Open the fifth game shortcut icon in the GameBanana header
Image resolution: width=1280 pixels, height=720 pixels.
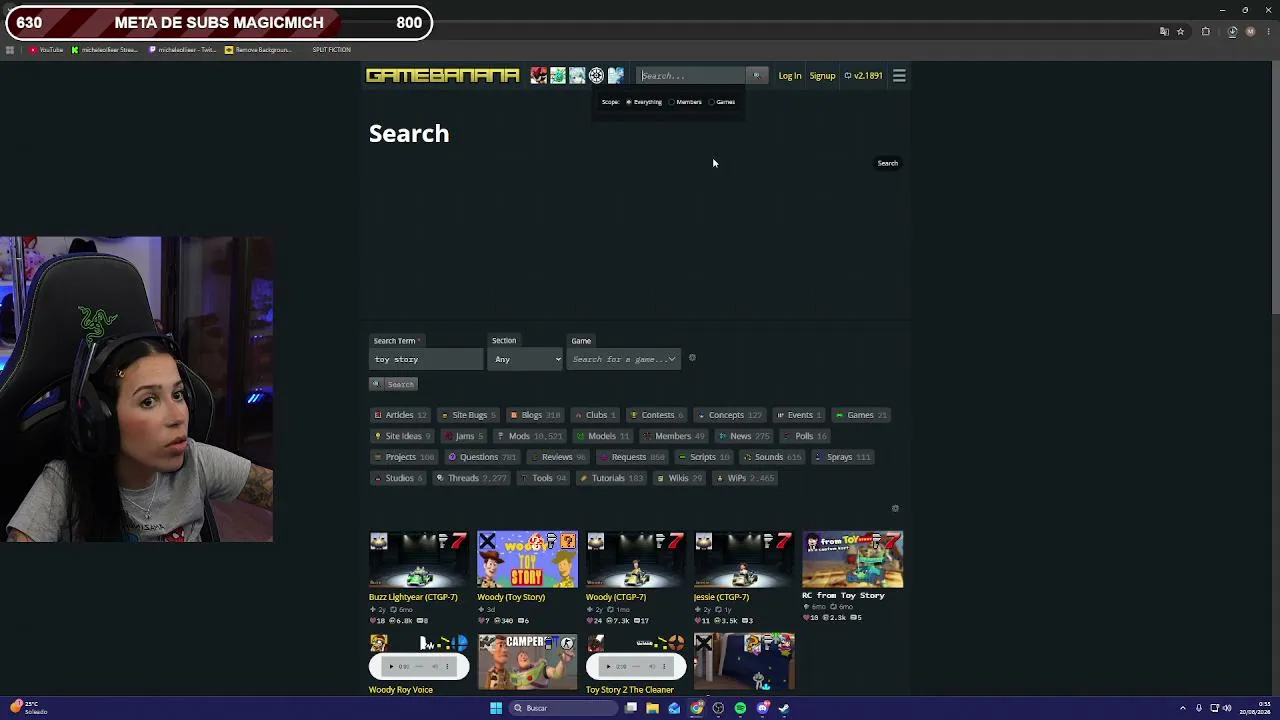(615, 75)
